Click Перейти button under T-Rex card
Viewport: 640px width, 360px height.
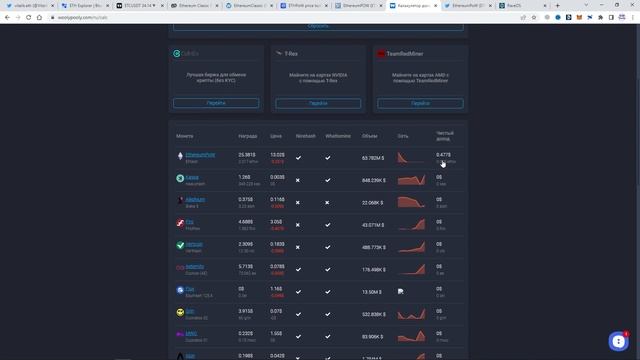[318, 103]
